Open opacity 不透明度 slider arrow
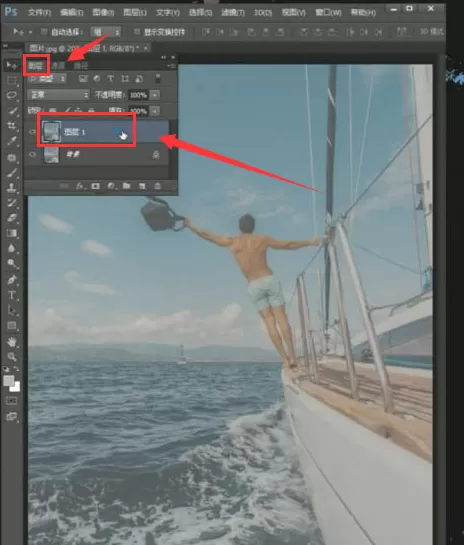The image size is (464, 545). point(154,95)
